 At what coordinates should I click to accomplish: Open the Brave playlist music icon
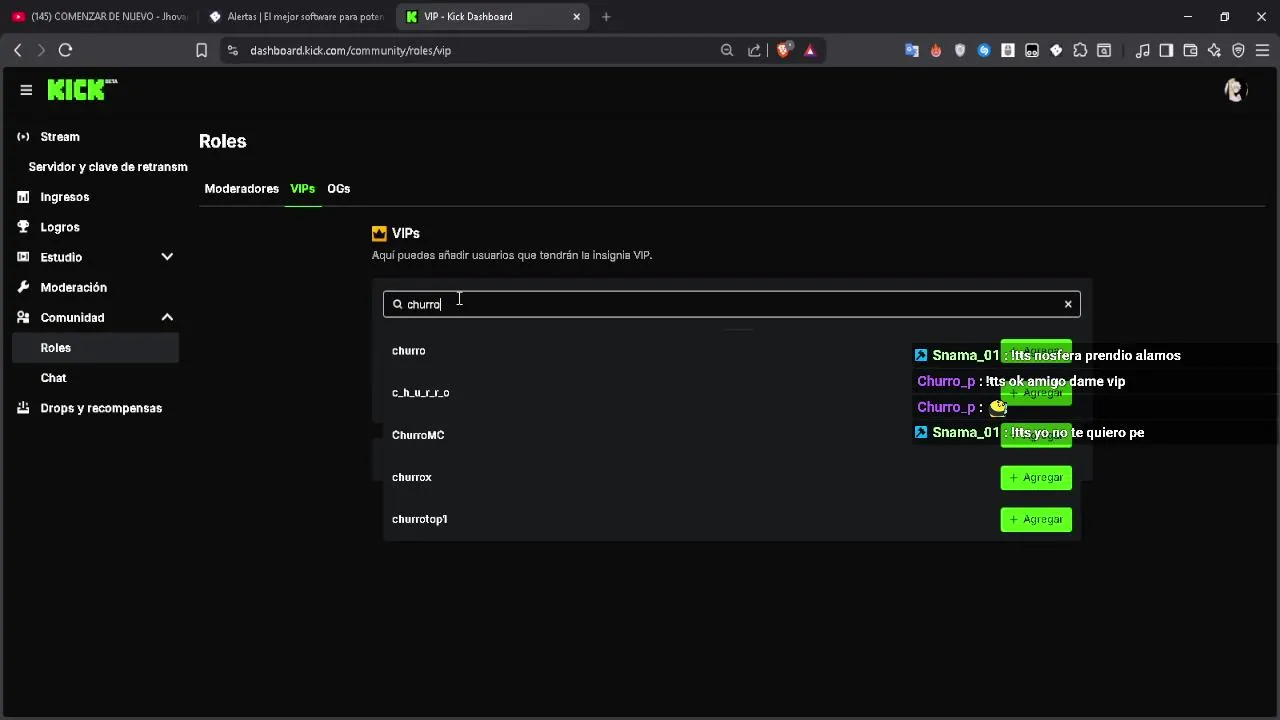pos(1142,50)
